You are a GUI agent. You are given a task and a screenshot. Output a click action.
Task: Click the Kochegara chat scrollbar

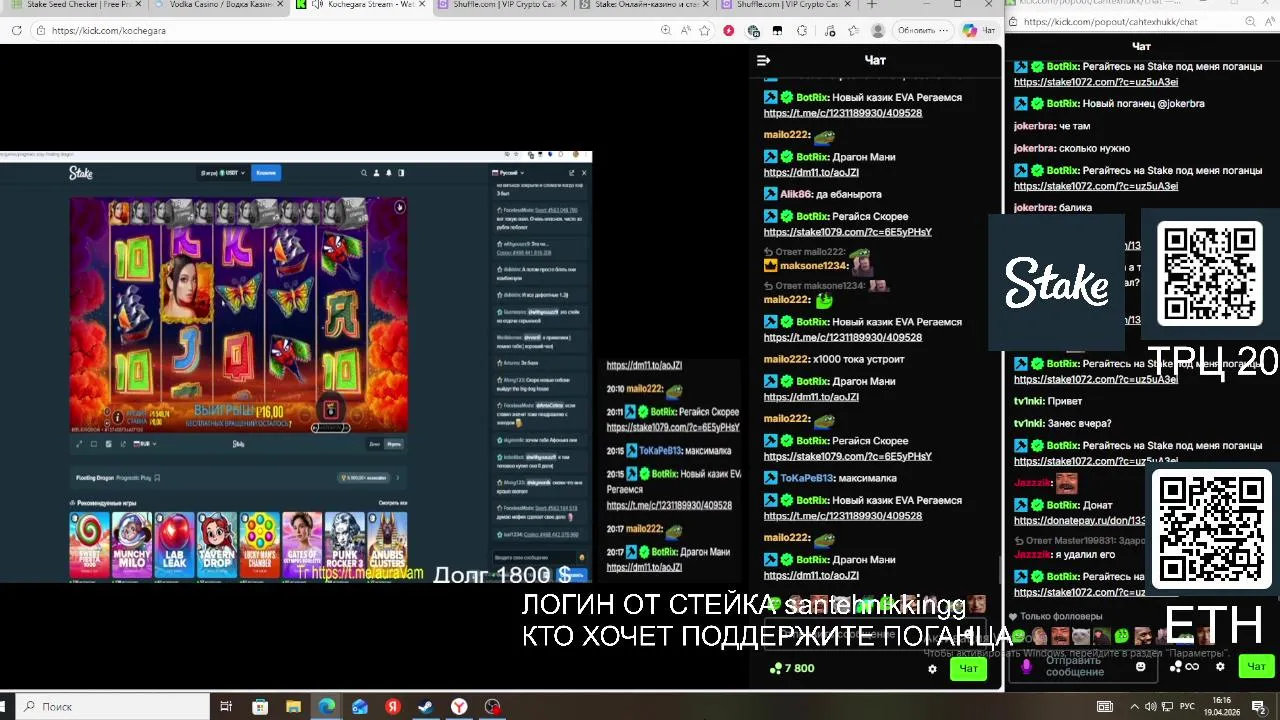[1000, 571]
